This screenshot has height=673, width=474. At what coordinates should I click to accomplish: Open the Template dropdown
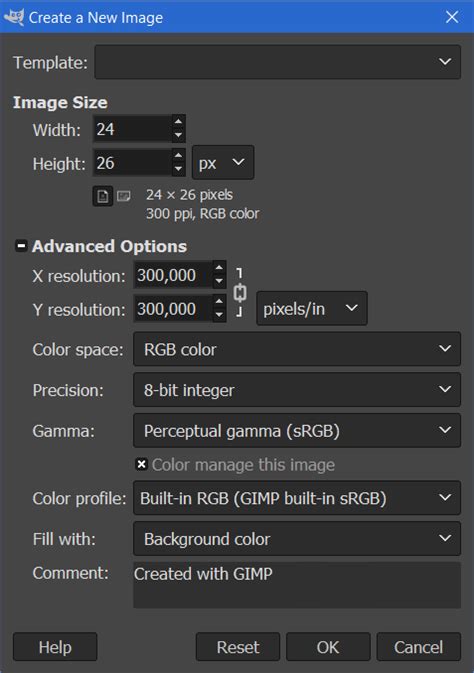tap(277, 62)
